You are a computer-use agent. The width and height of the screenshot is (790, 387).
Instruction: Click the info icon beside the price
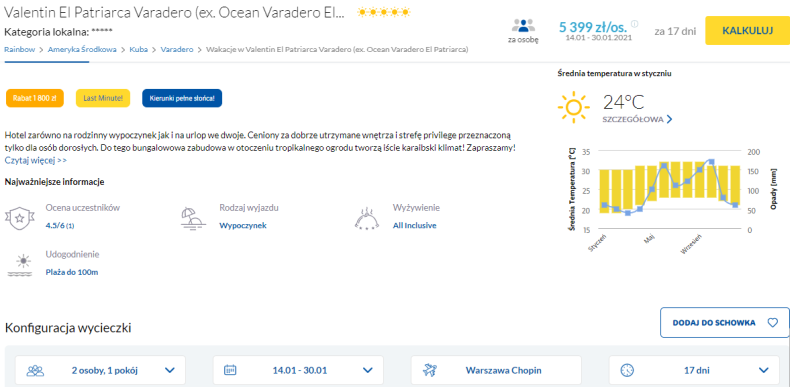634,24
